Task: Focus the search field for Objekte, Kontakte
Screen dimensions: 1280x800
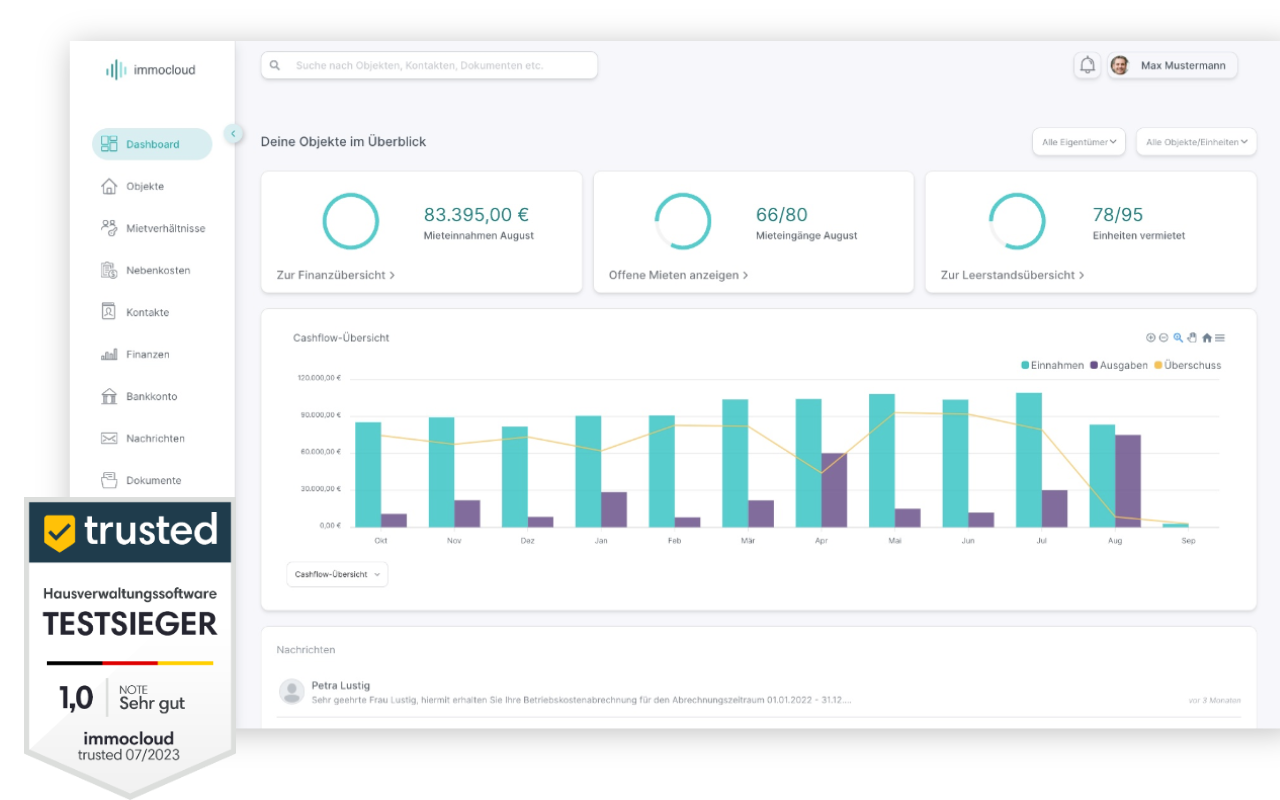Action: click(429, 65)
